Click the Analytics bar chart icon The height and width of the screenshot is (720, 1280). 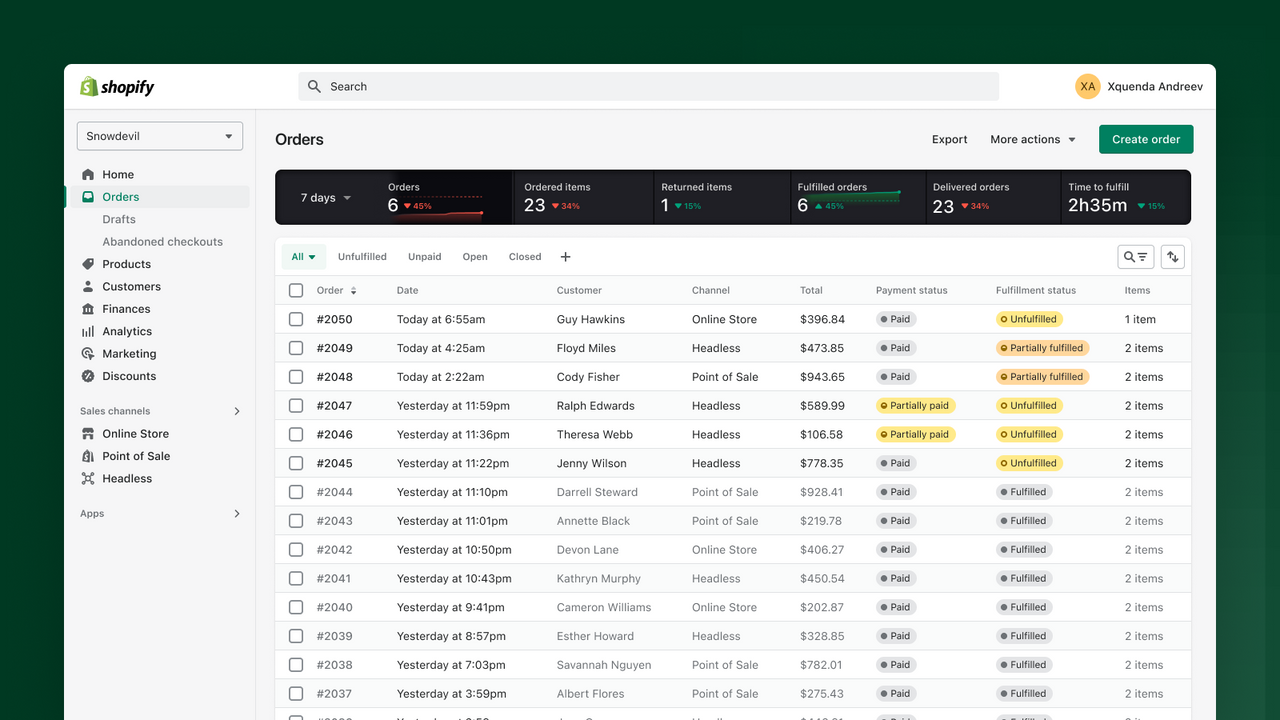tap(88, 331)
